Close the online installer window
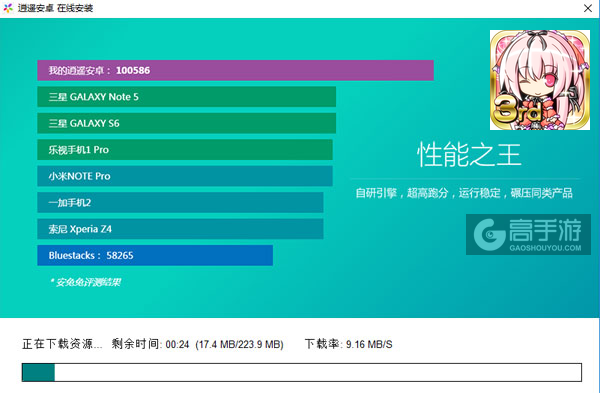600x393 pixels. click(x=588, y=8)
